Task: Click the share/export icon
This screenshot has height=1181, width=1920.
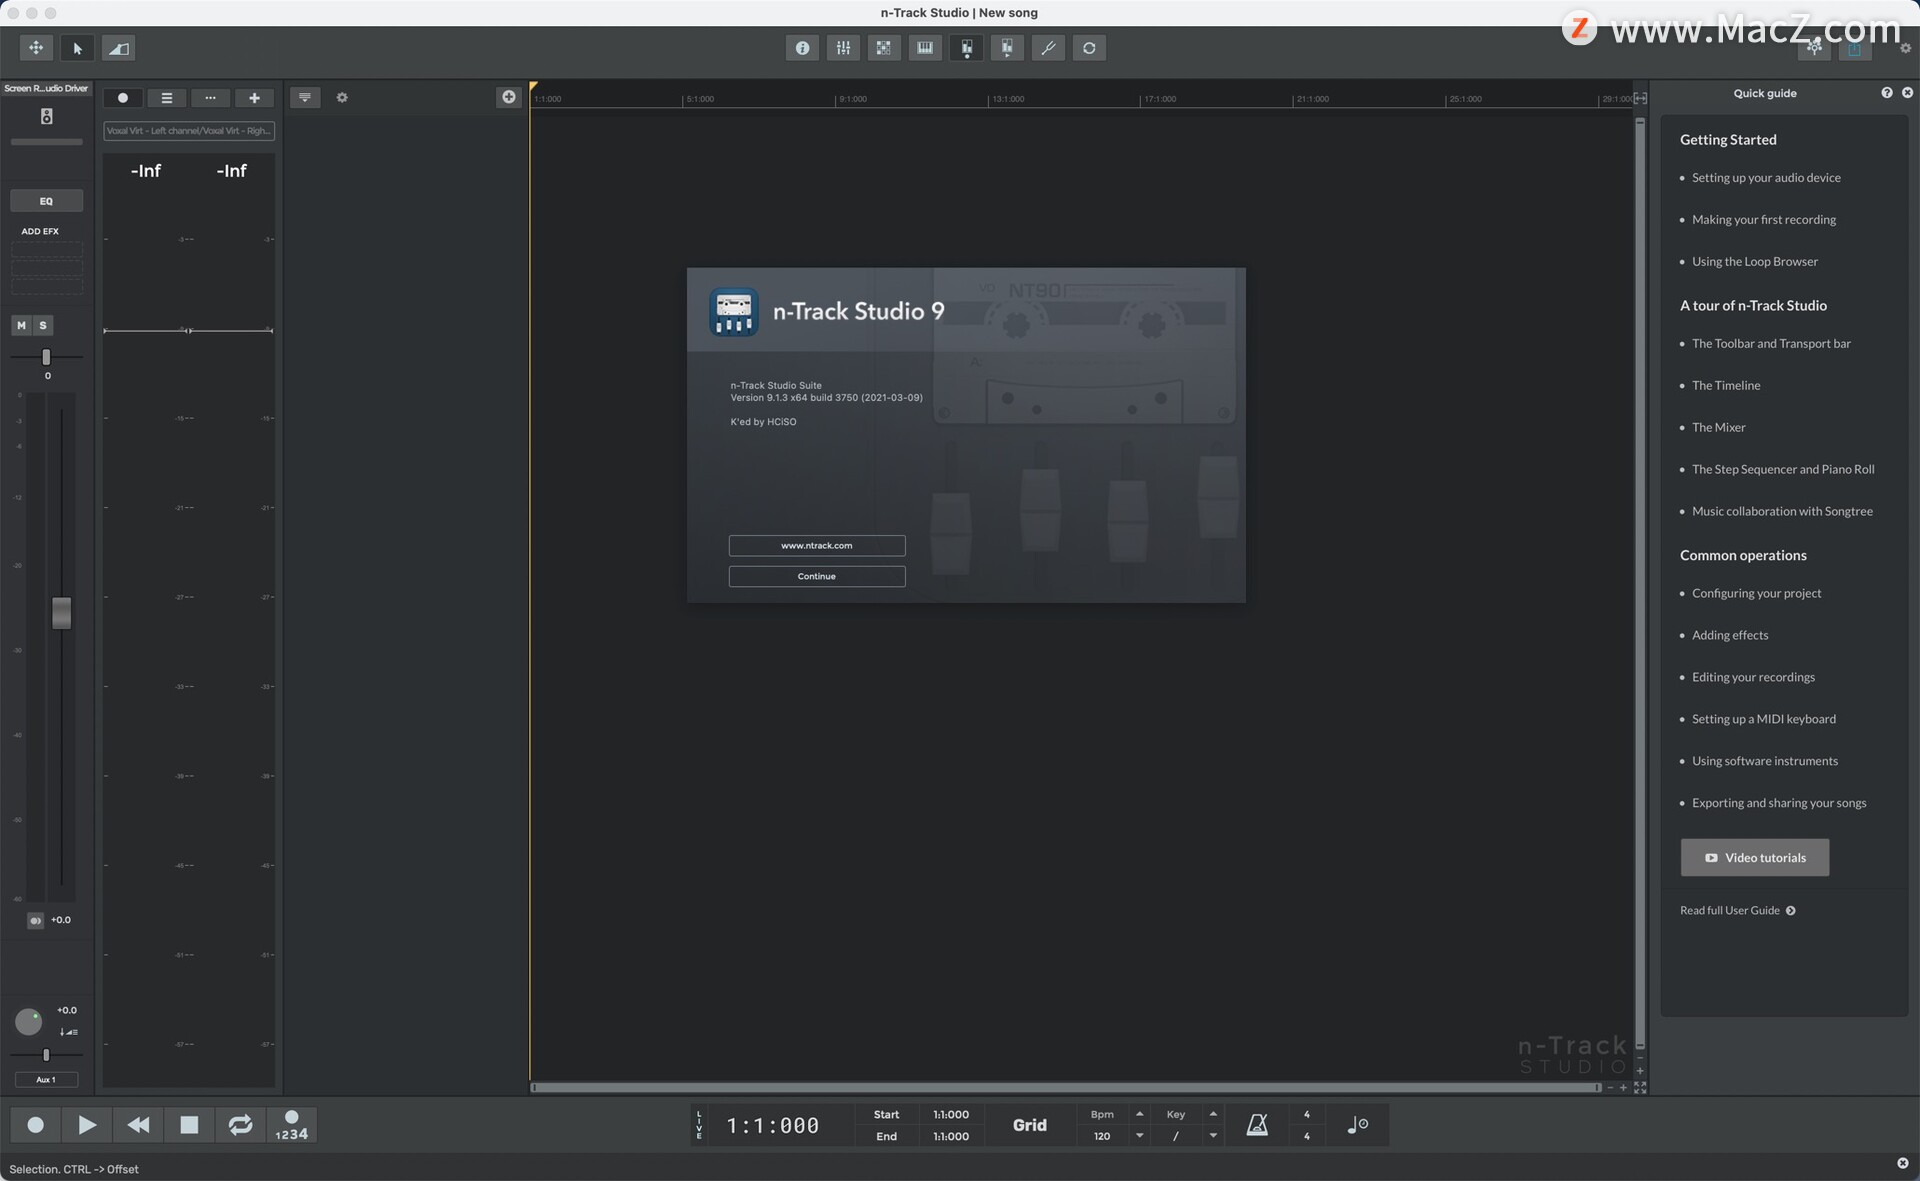Action: point(1855,48)
